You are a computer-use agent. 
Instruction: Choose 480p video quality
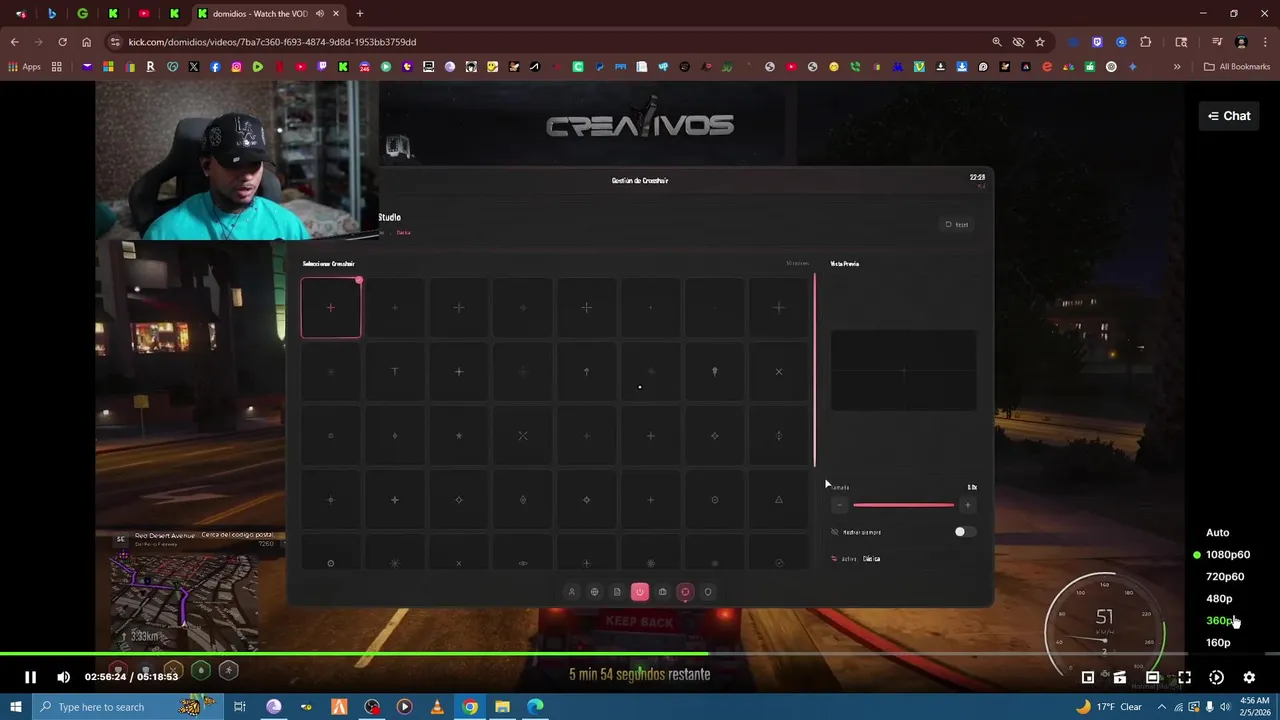(x=1219, y=599)
